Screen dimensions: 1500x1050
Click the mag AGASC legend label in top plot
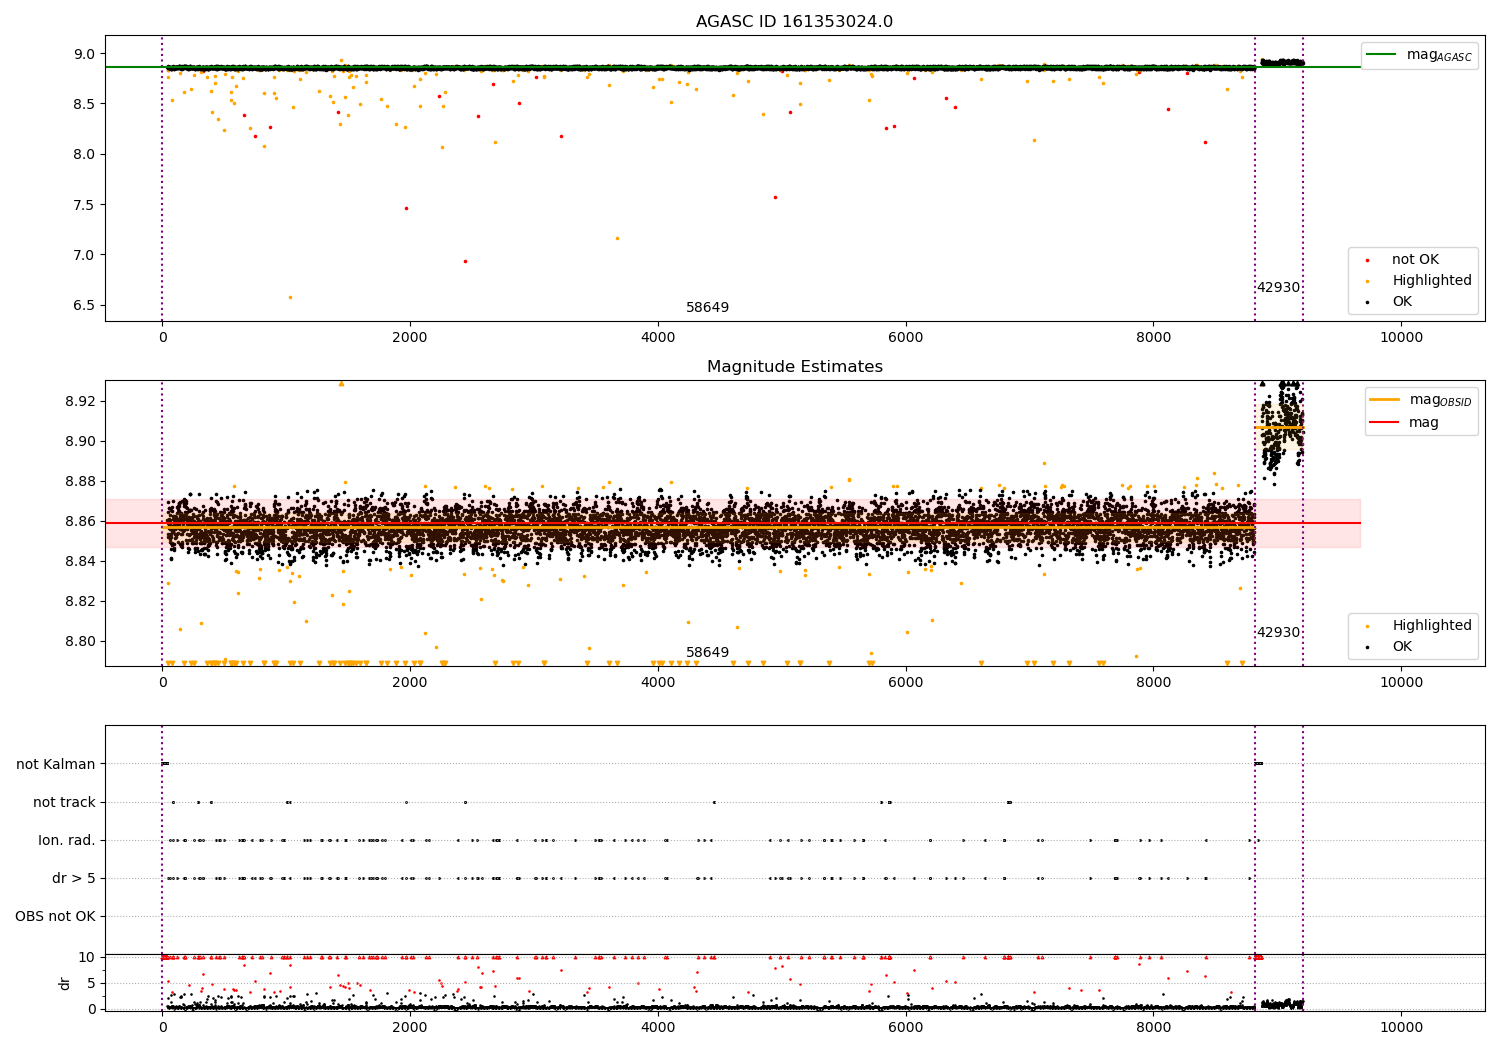click(x=1439, y=55)
